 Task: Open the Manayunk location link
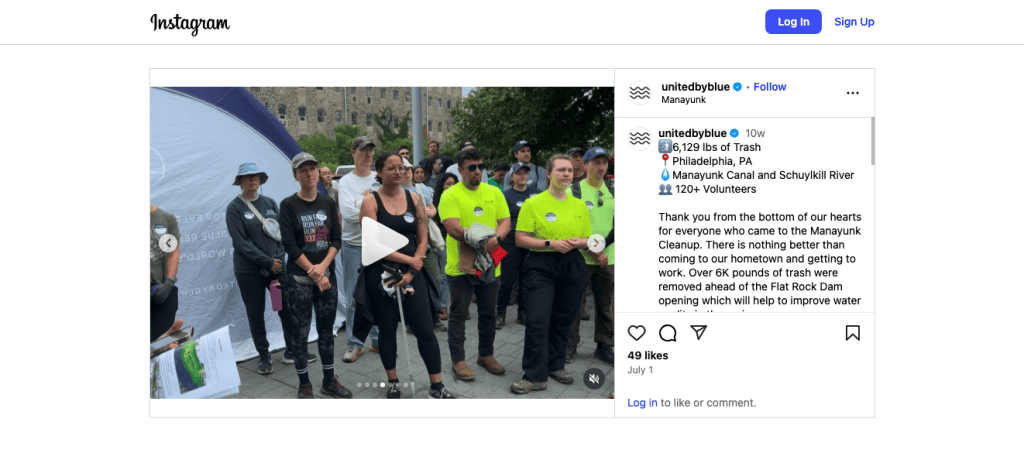(683, 100)
